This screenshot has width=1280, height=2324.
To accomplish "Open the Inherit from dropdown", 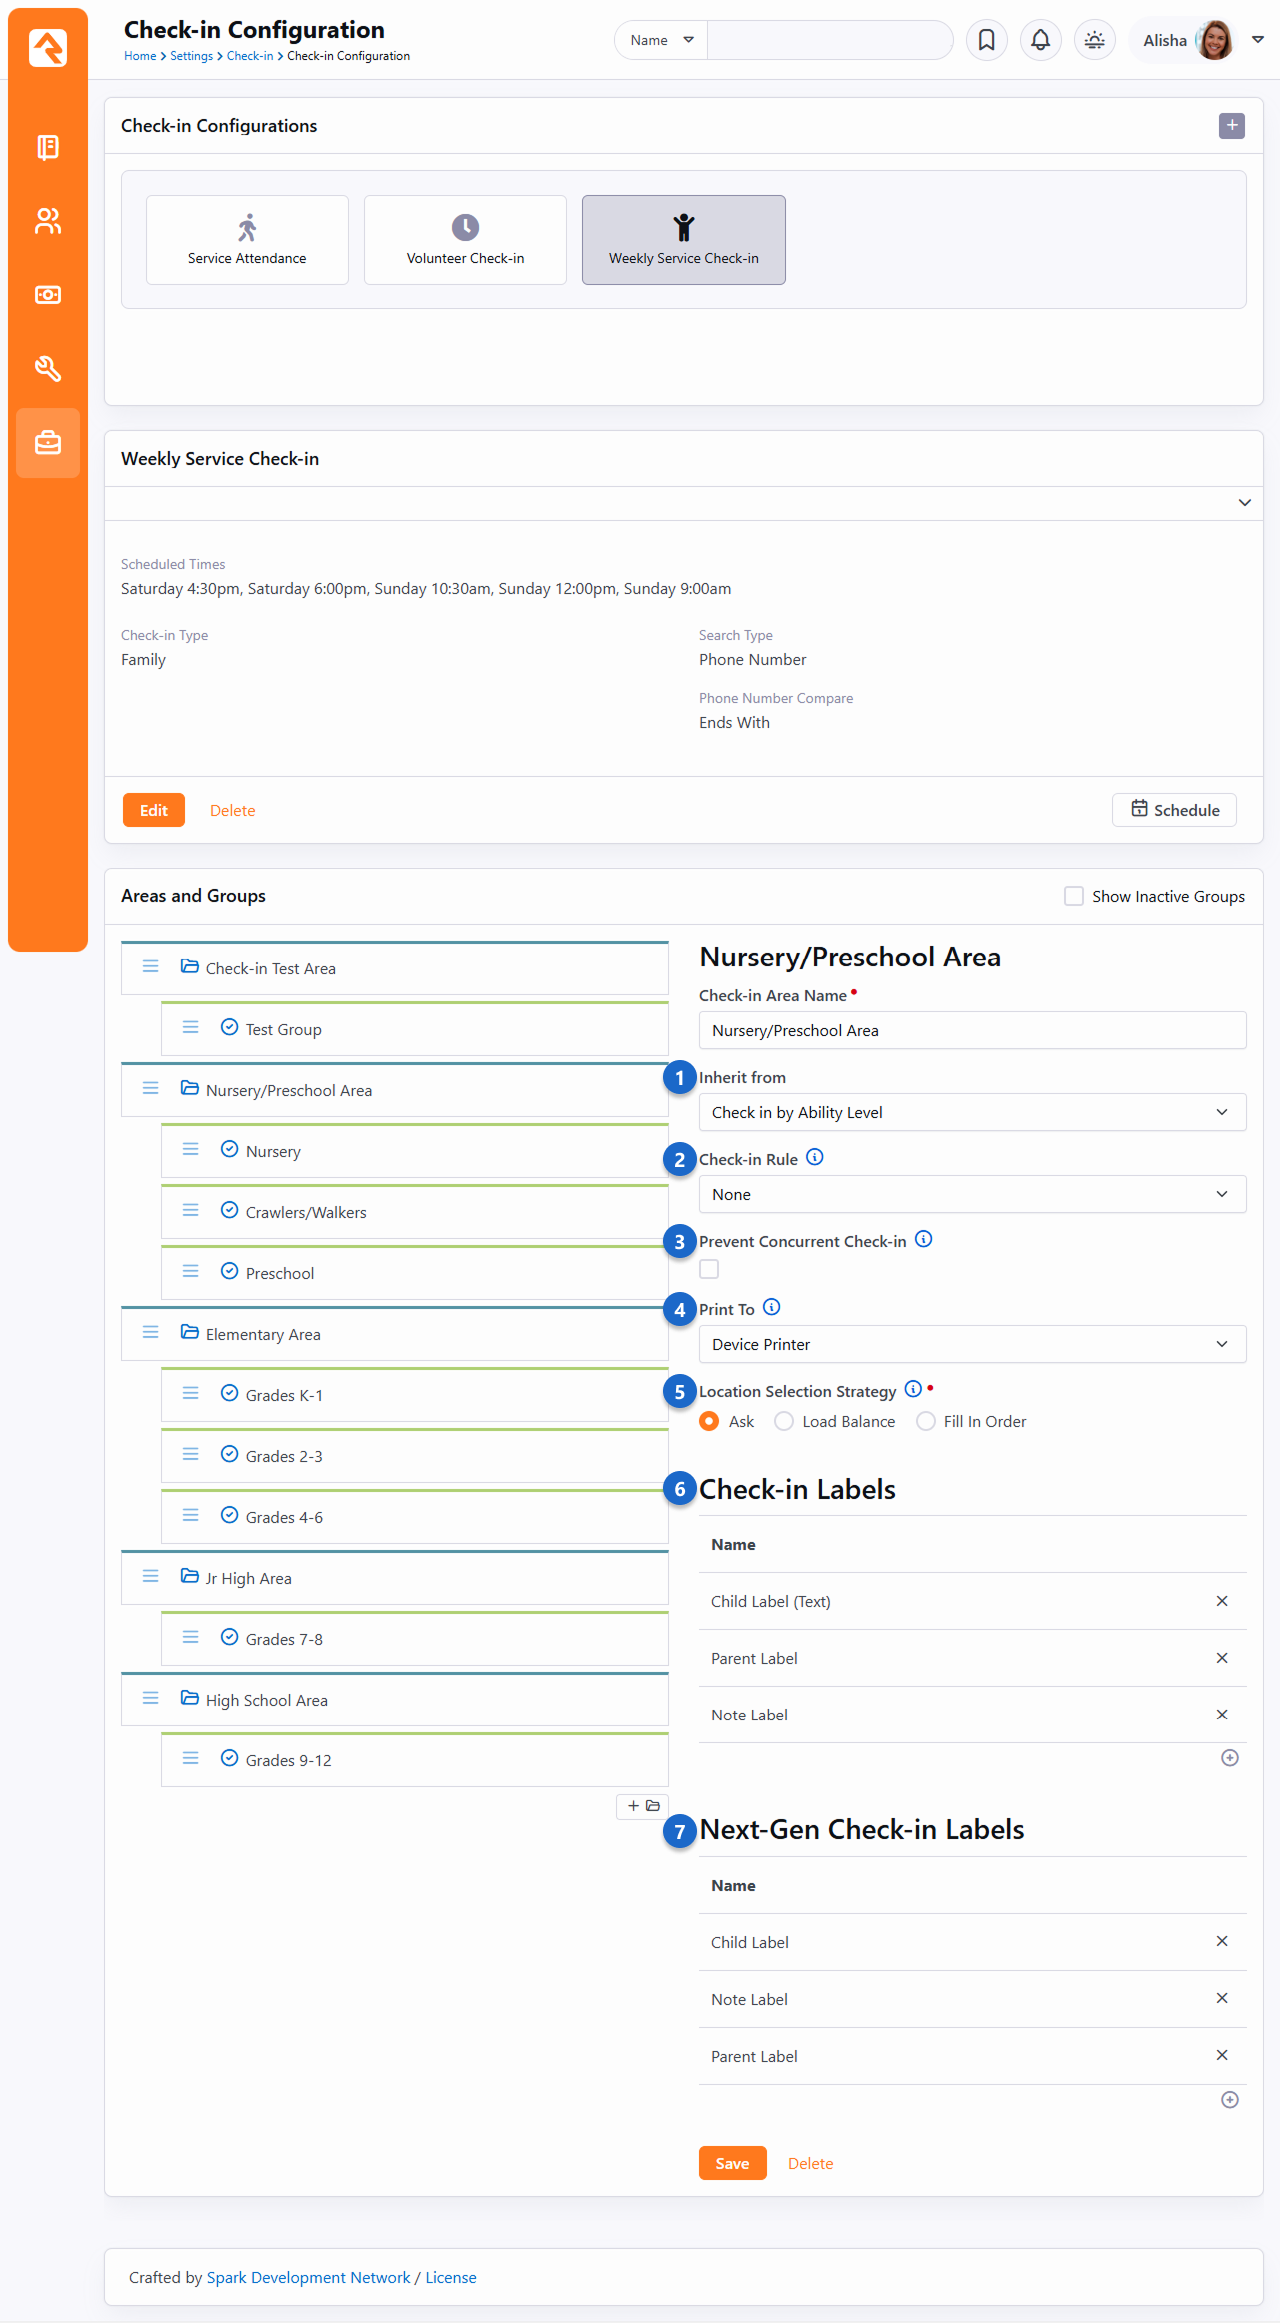I will coord(971,1112).
